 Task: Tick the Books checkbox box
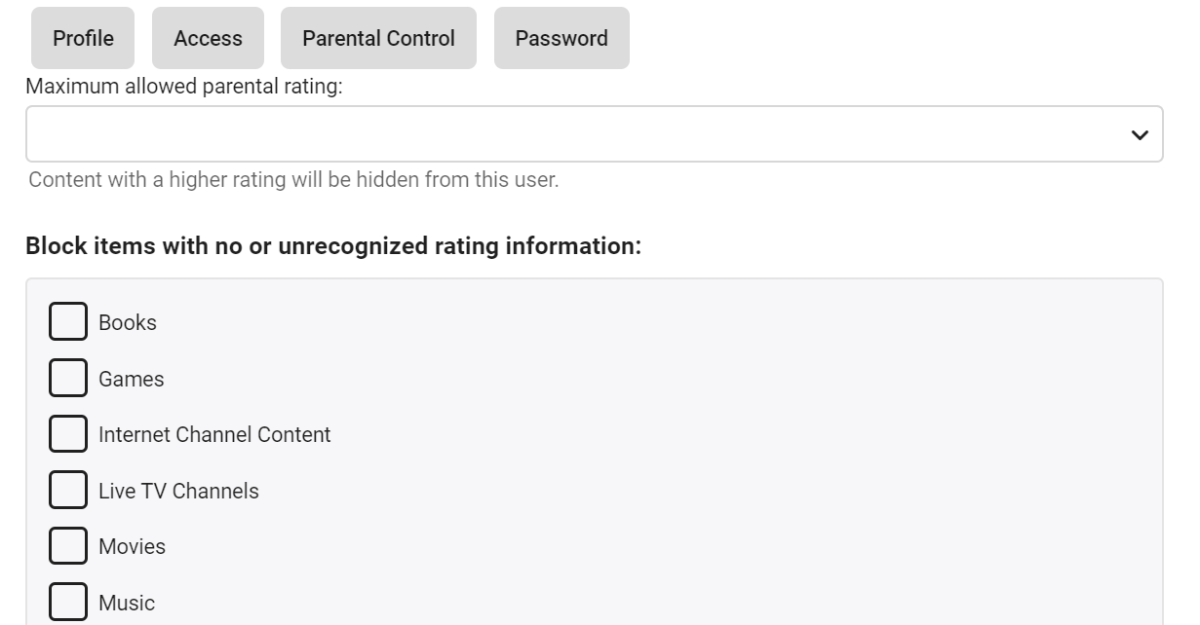coord(68,322)
